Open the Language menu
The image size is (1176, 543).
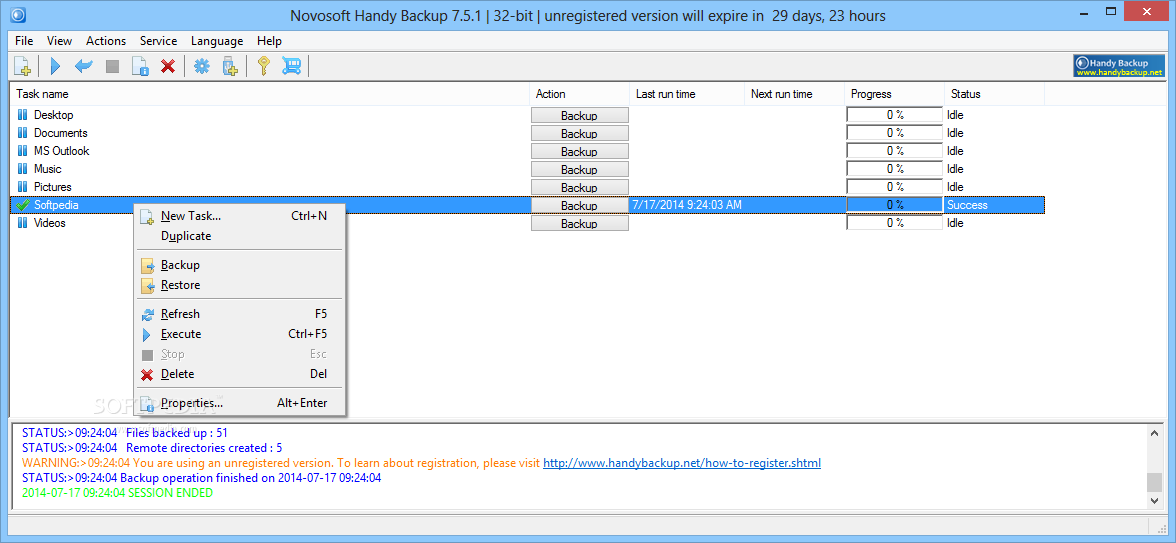[x=217, y=41]
